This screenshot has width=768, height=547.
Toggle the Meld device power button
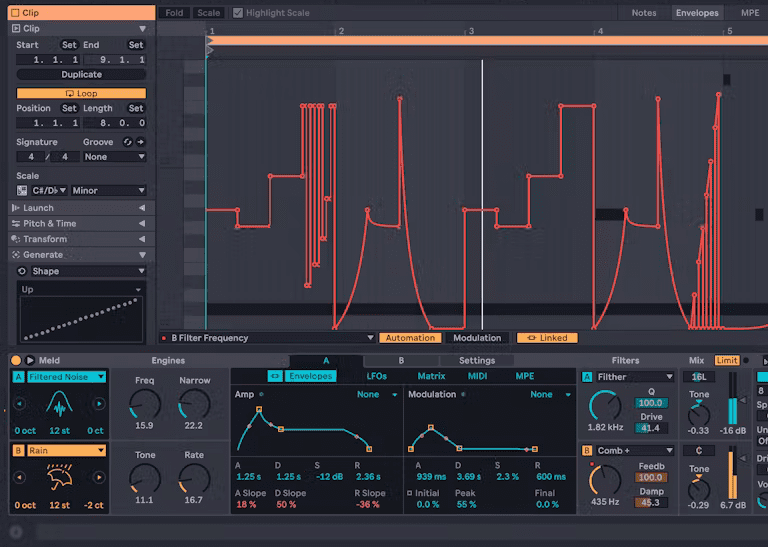[16, 360]
